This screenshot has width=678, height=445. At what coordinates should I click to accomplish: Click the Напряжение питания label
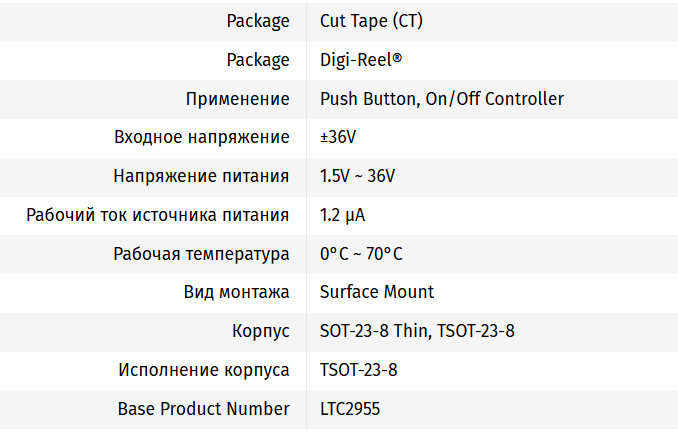[201, 176]
